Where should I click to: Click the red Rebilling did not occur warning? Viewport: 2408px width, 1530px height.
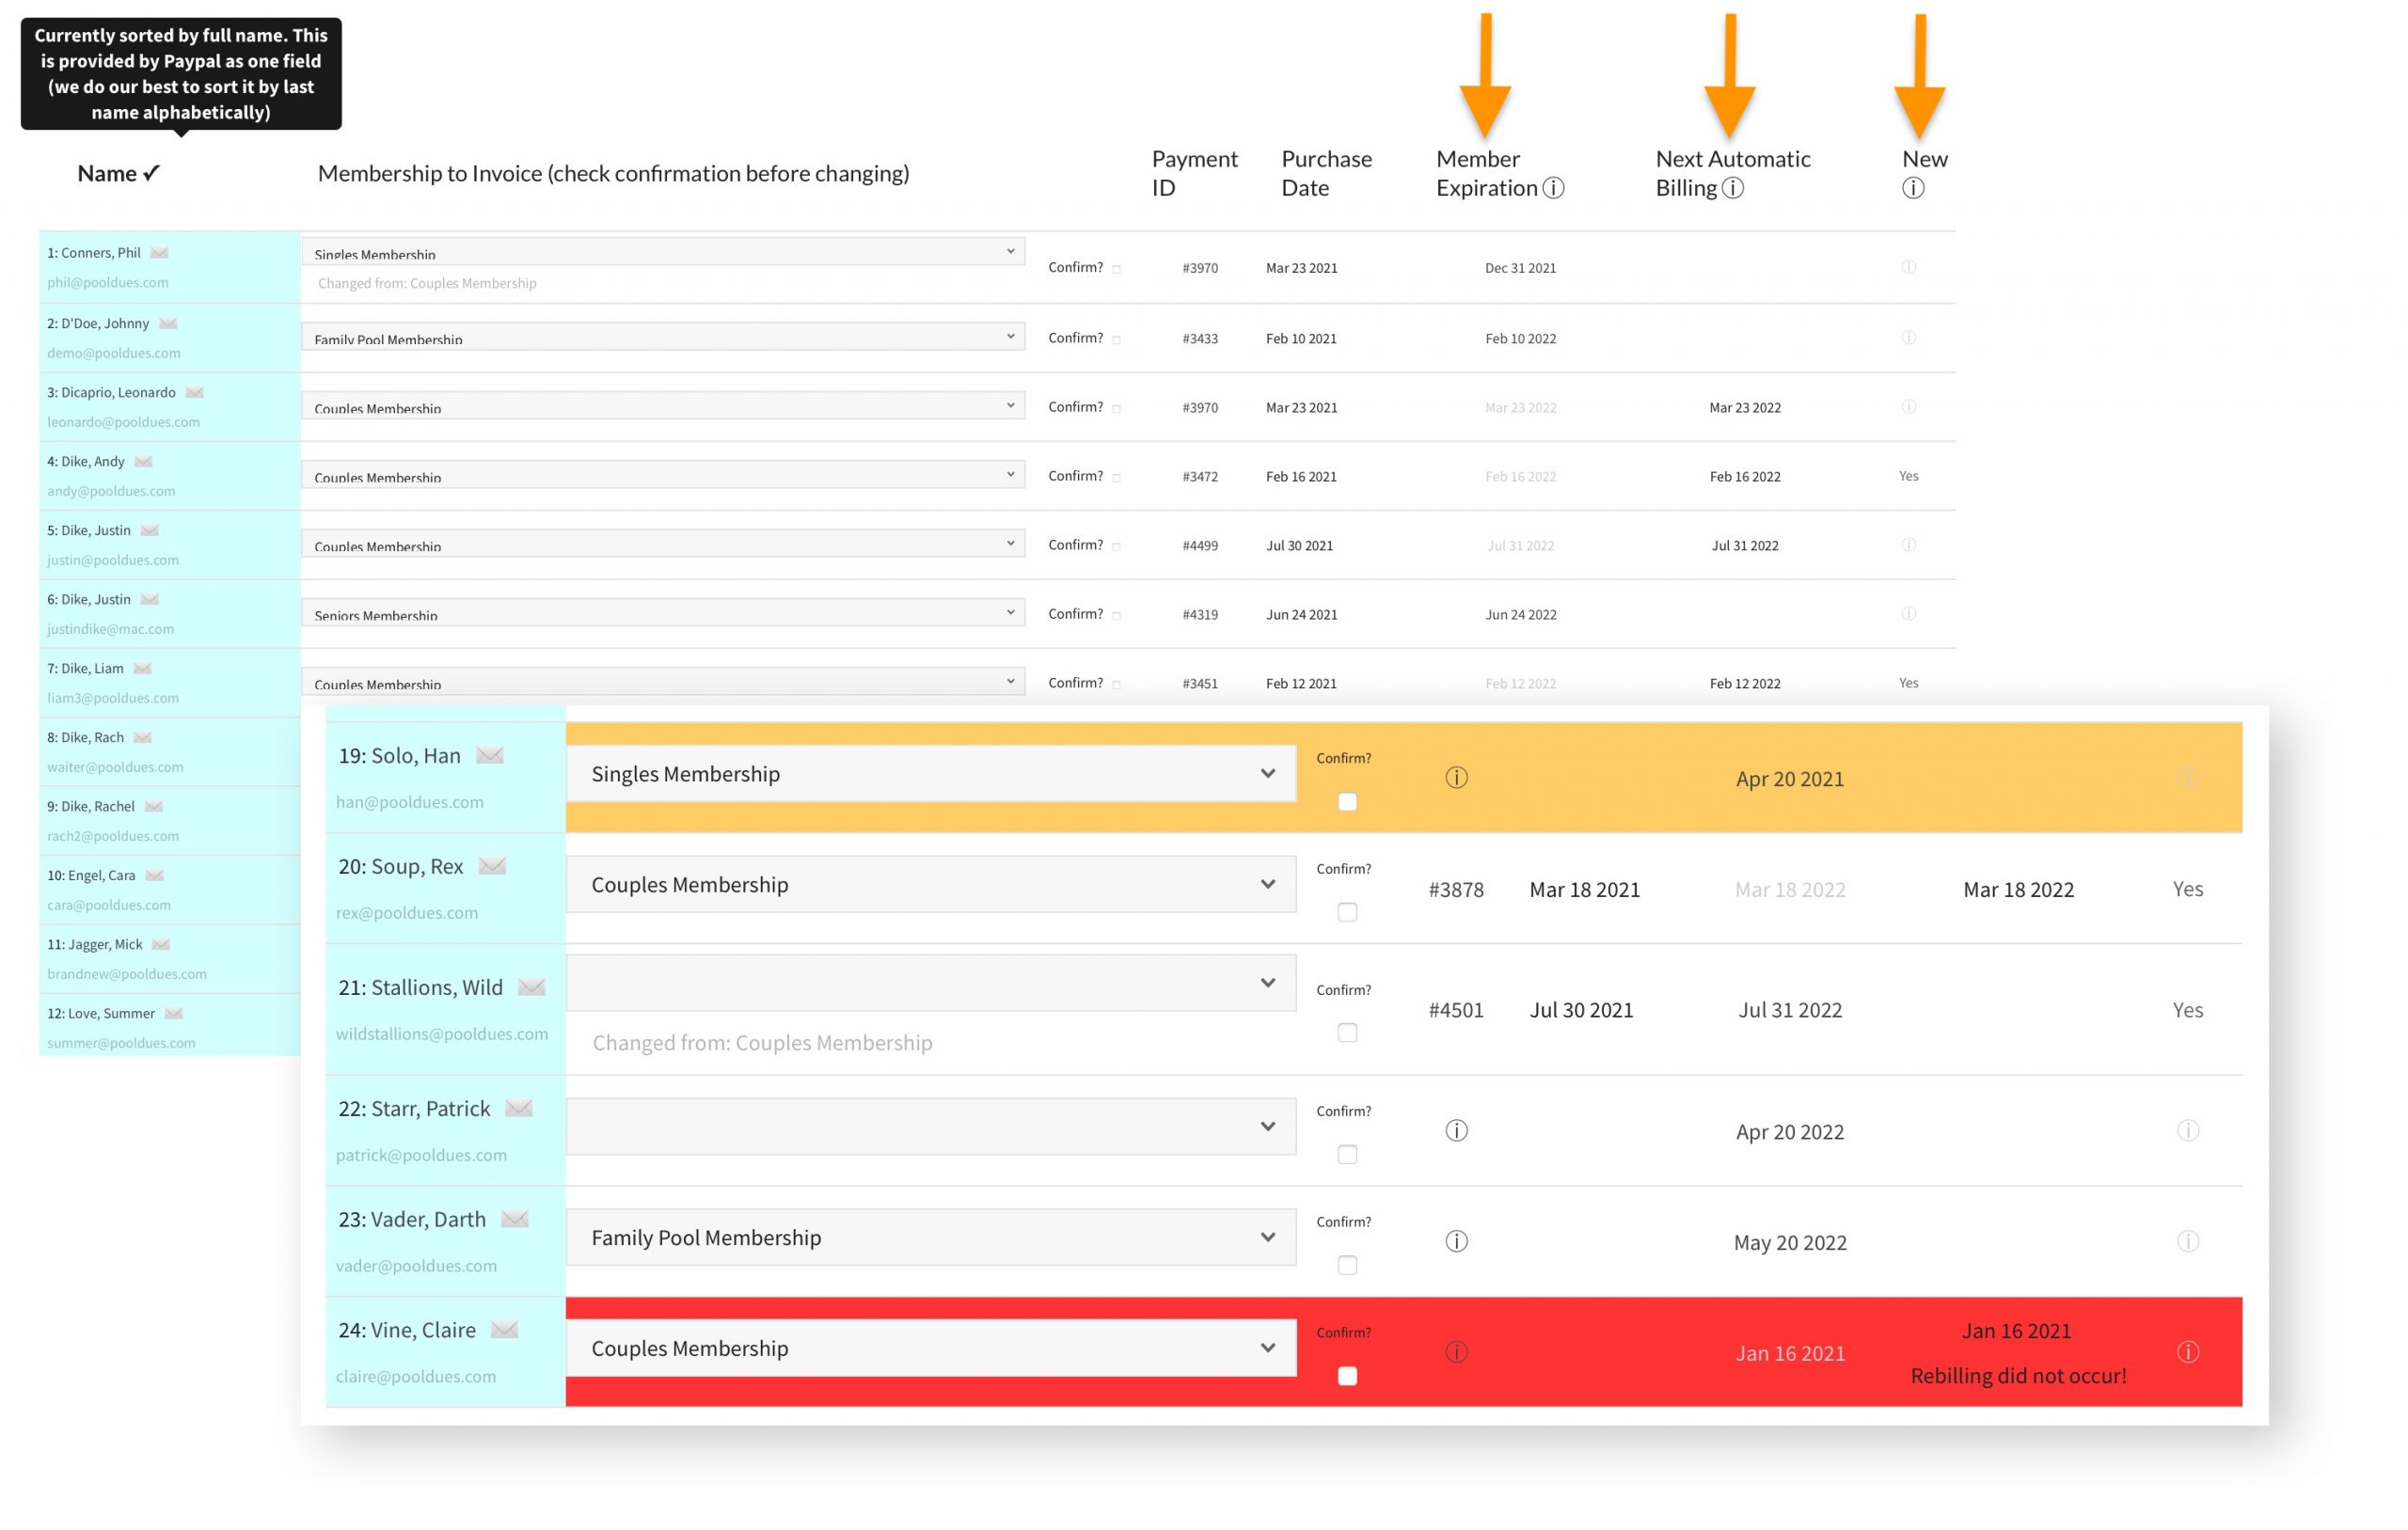[x=2017, y=1376]
